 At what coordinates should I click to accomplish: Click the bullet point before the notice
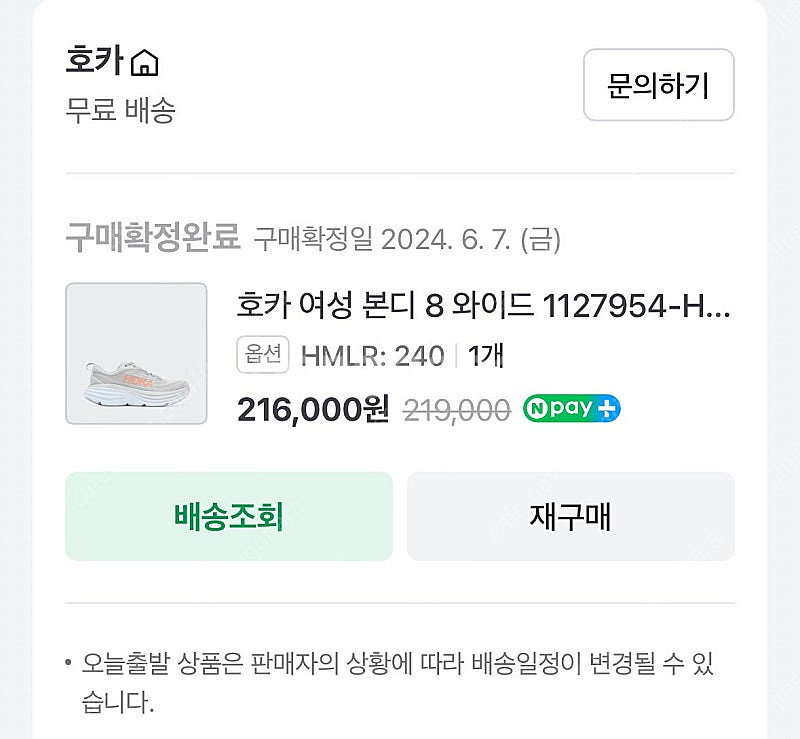click(x=68, y=663)
